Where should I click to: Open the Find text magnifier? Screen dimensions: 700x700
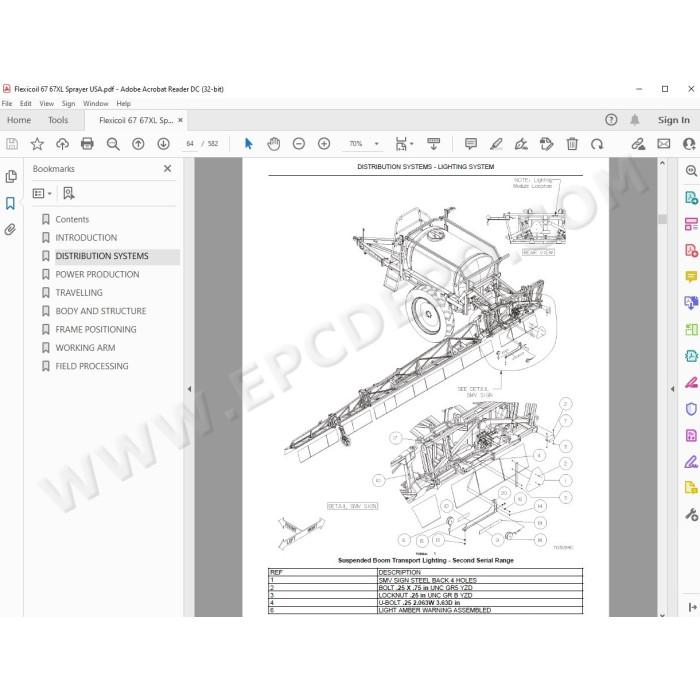113,144
